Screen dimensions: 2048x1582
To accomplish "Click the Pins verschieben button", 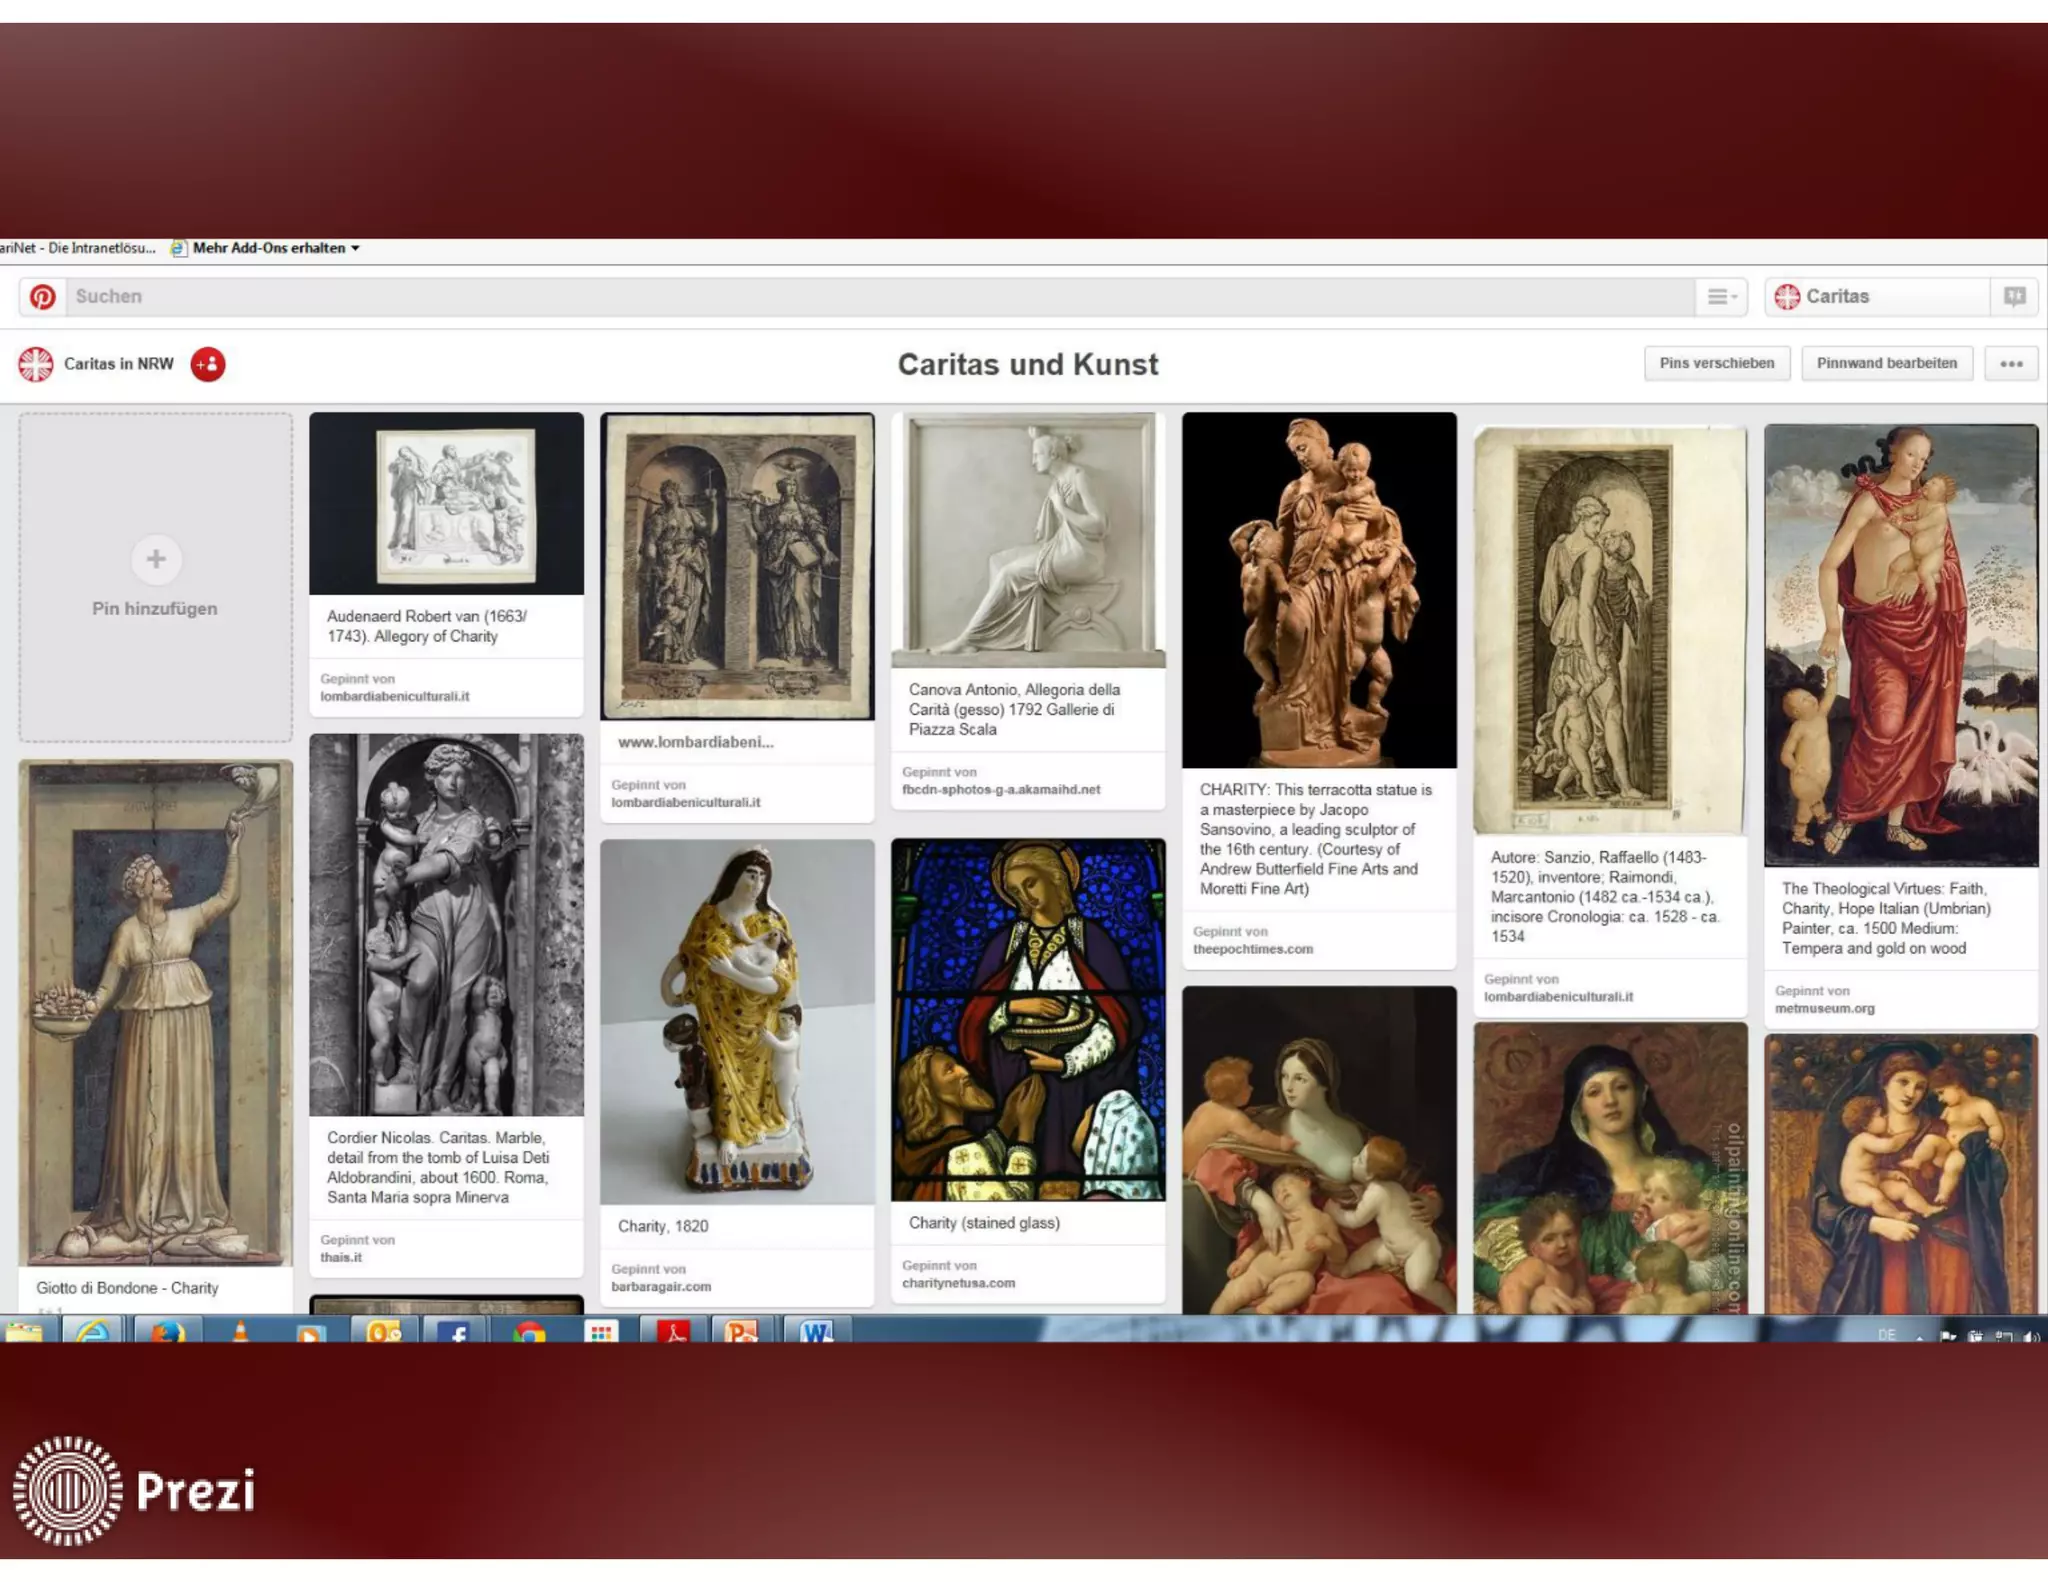I will tap(1716, 364).
